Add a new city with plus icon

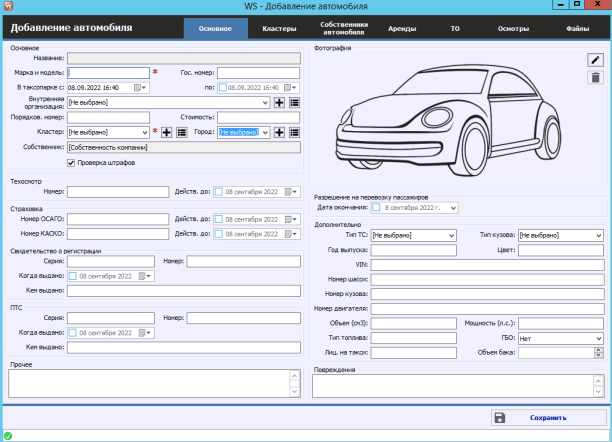(280, 132)
